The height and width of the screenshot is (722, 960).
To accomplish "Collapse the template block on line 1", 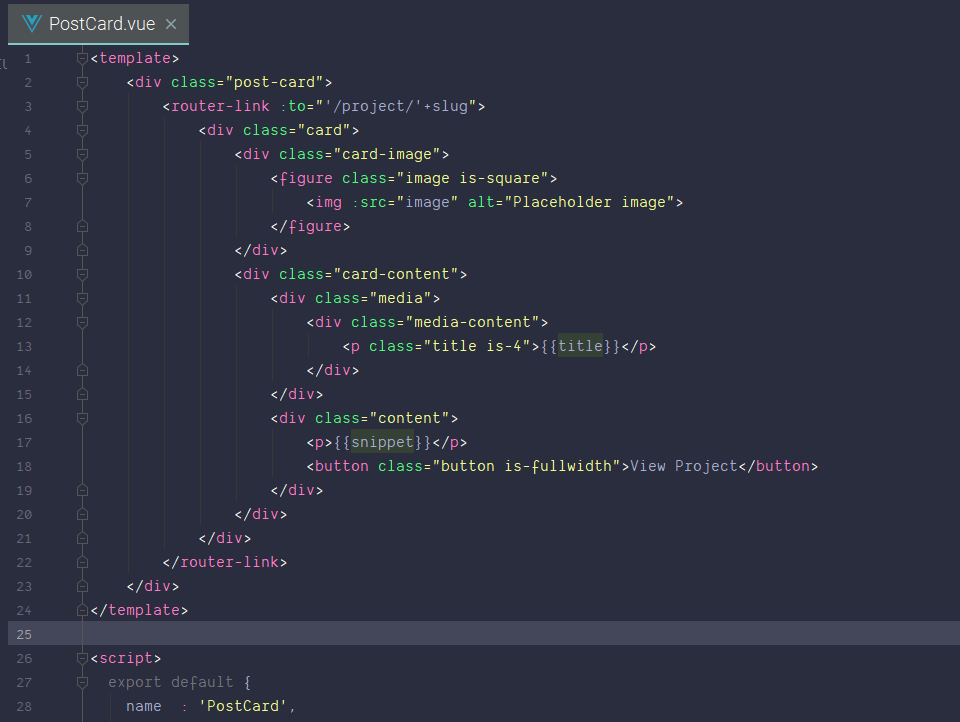I will (83, 58).
